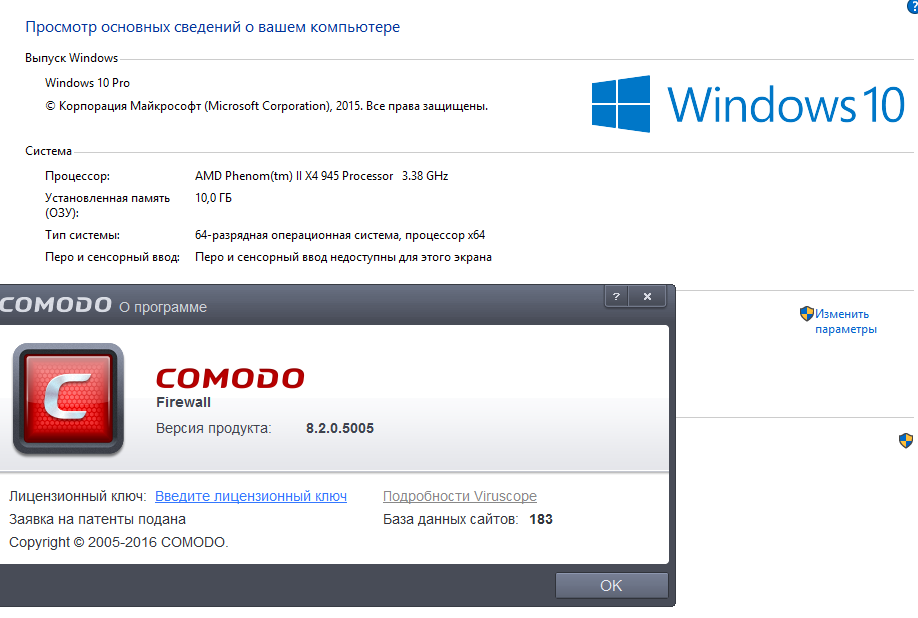This screenshot has width=918, height=618.
Task: Click the shield icon beside Изменить параметры
Action: click(x=807, y=314)
